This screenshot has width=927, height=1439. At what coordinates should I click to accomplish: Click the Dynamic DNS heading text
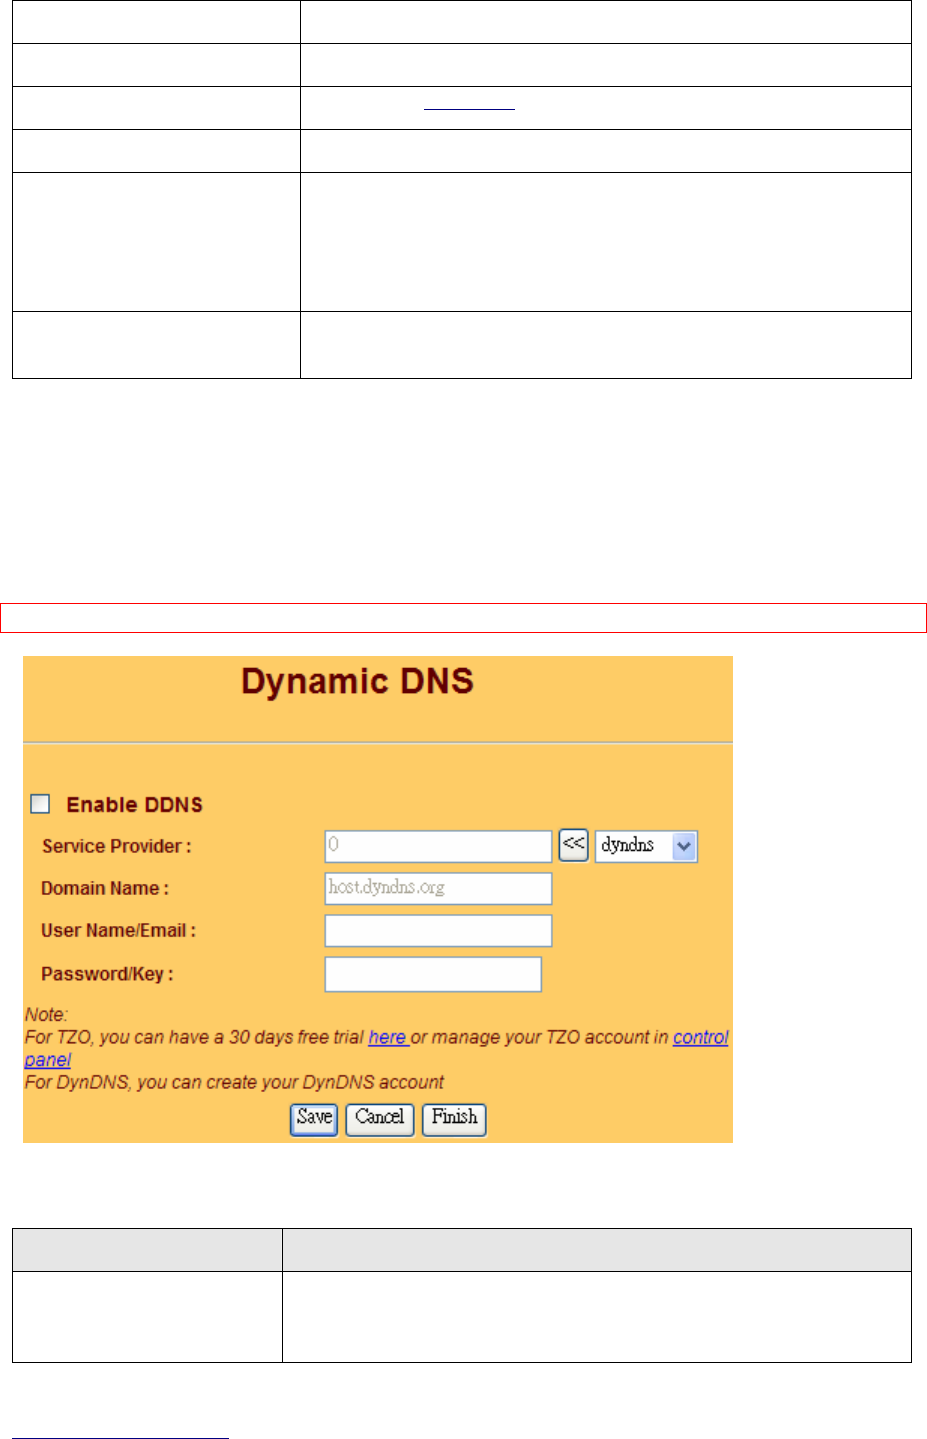[357, 682]
